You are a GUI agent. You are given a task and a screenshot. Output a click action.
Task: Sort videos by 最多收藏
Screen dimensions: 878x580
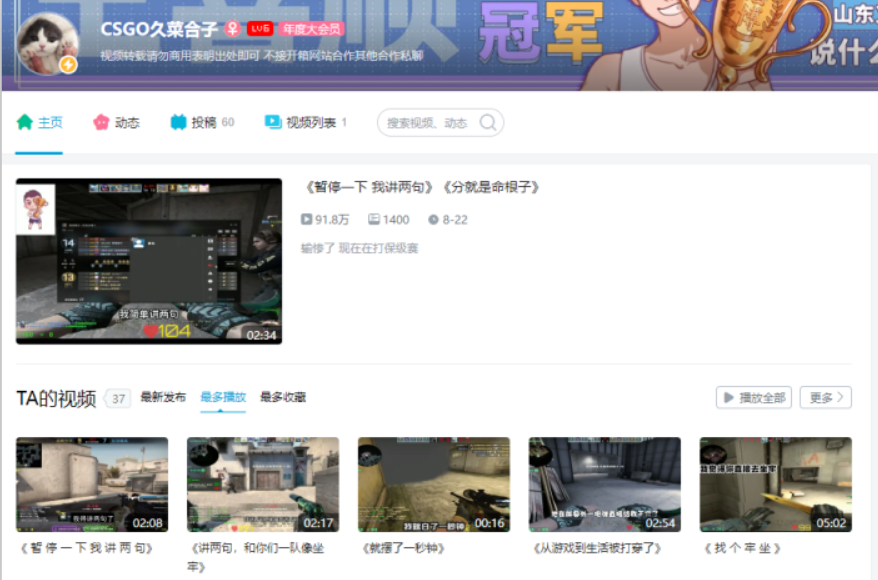pyautogui.click(x=283, y=397)
